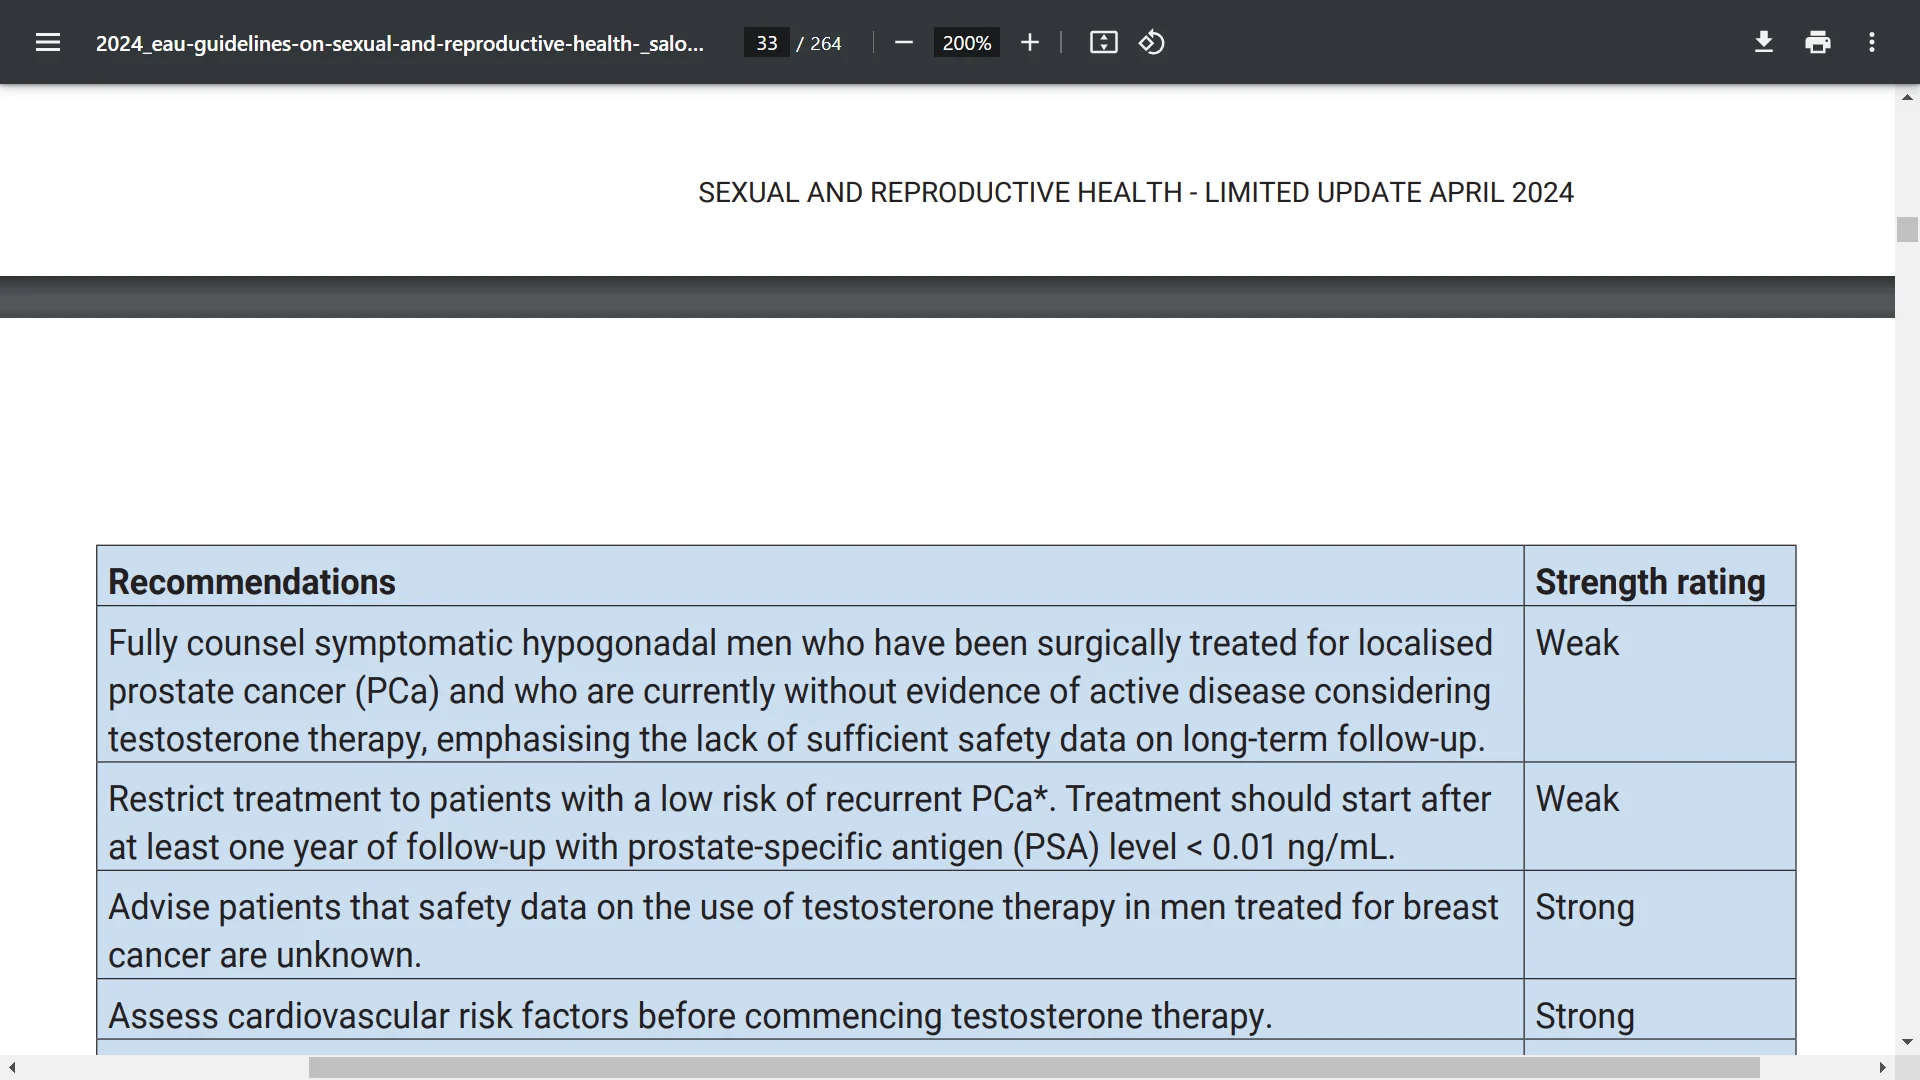Click 'Weak' rating in the Fully counsel row
Image resolution: width=1920 pixels, height=1080 pixels.
[x=1577, y=643]
